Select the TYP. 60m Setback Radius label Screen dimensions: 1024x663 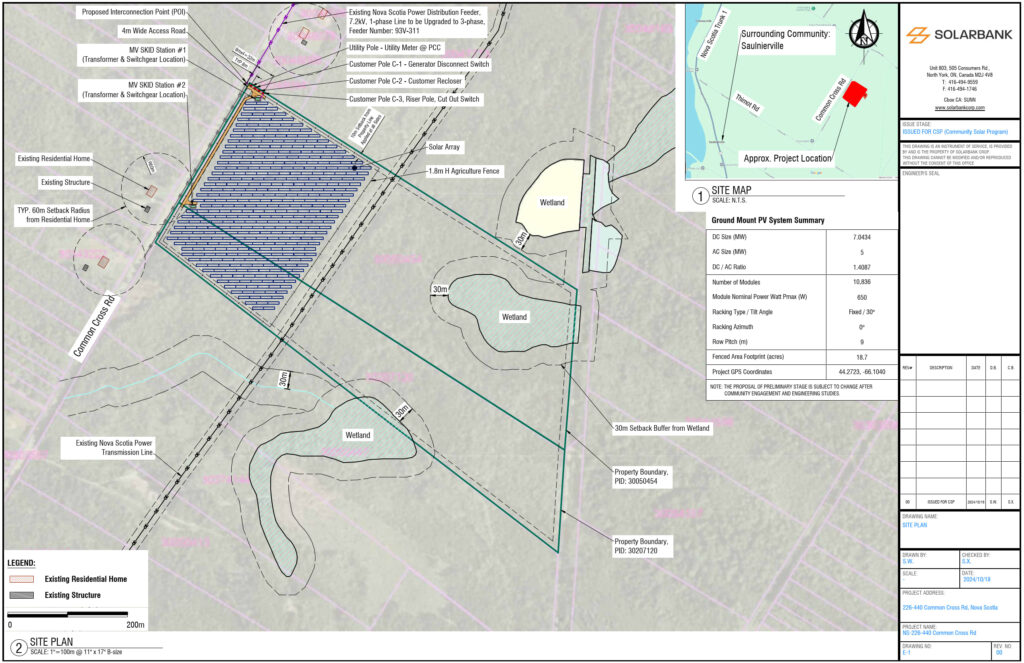click(x=54, y=215)
